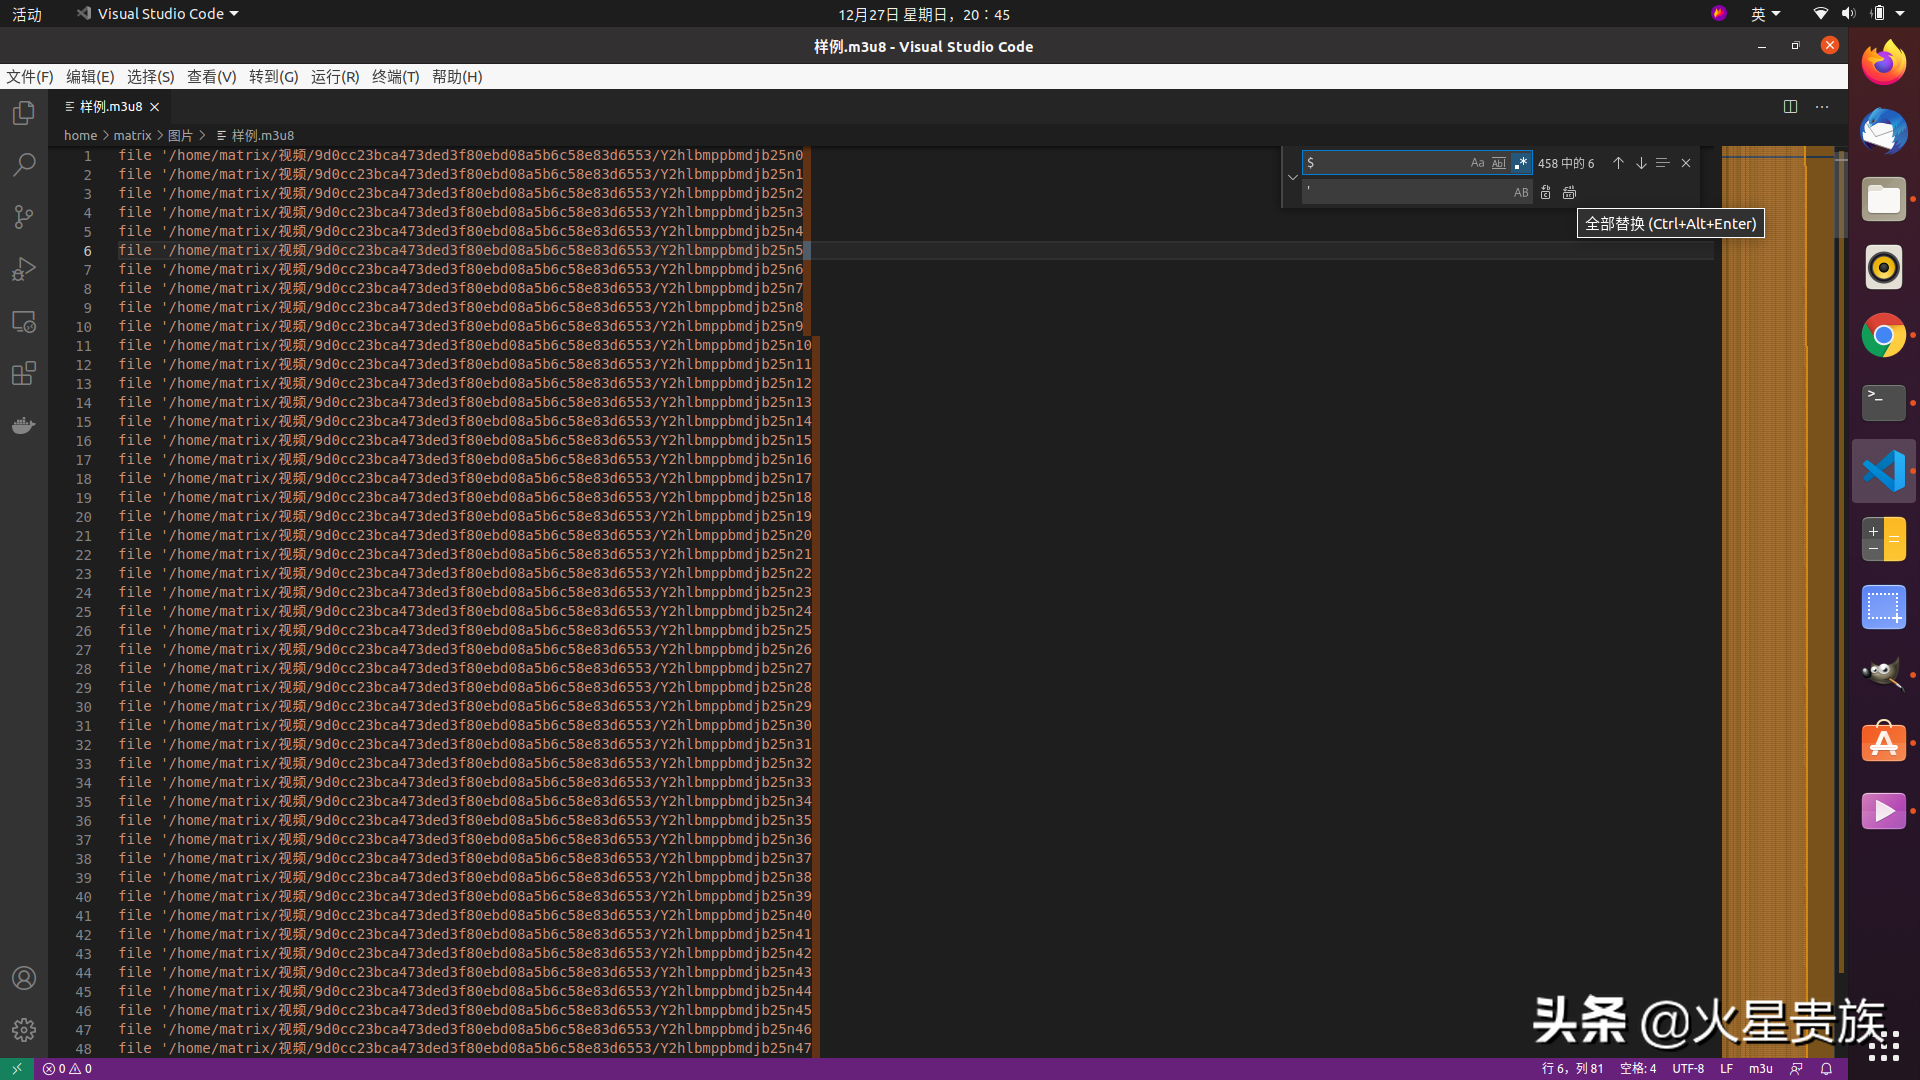Open the feedback icon in status bar
This screenshot has height=1080, width=1920.
click(1796, 1069)
